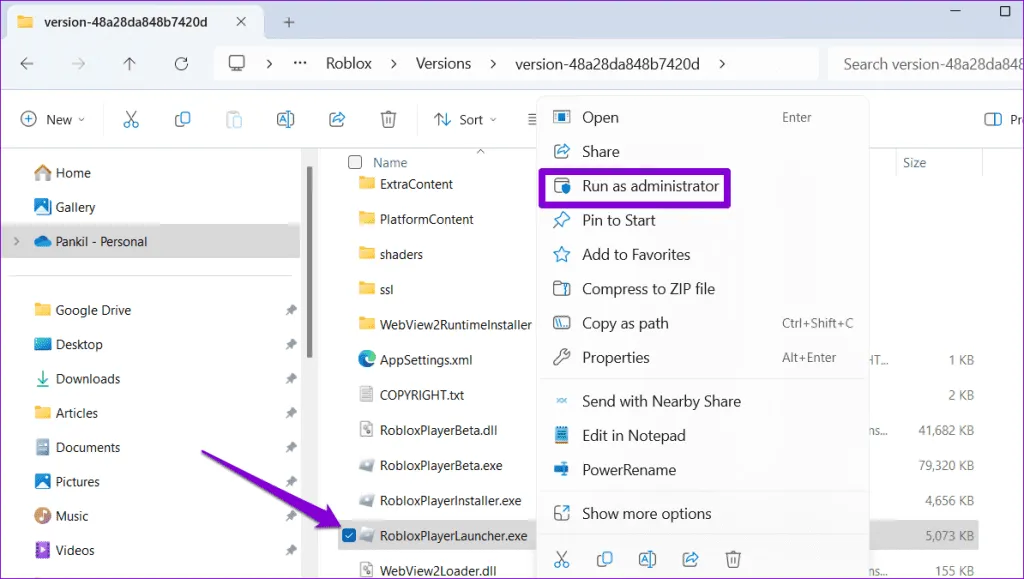Click the Share icon in toolbar
This screenshot has width=1024, height=579.
[337, 120]
